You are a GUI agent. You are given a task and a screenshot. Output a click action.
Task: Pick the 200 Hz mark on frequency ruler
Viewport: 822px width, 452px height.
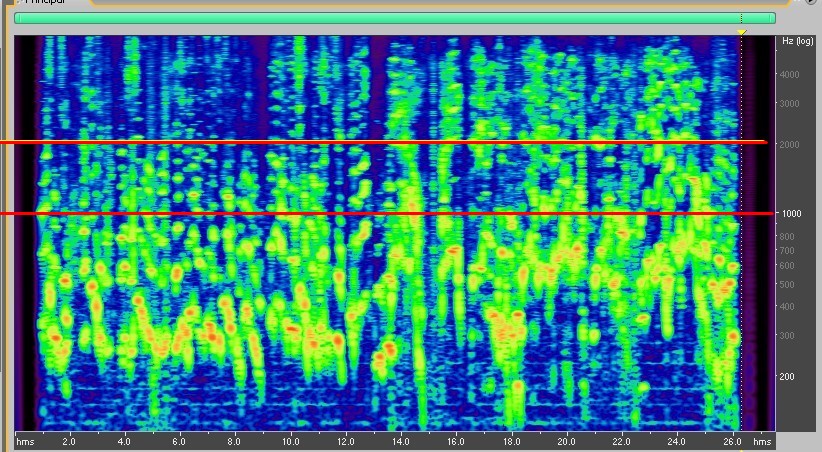pyautogui.click(x=790, y=377)
